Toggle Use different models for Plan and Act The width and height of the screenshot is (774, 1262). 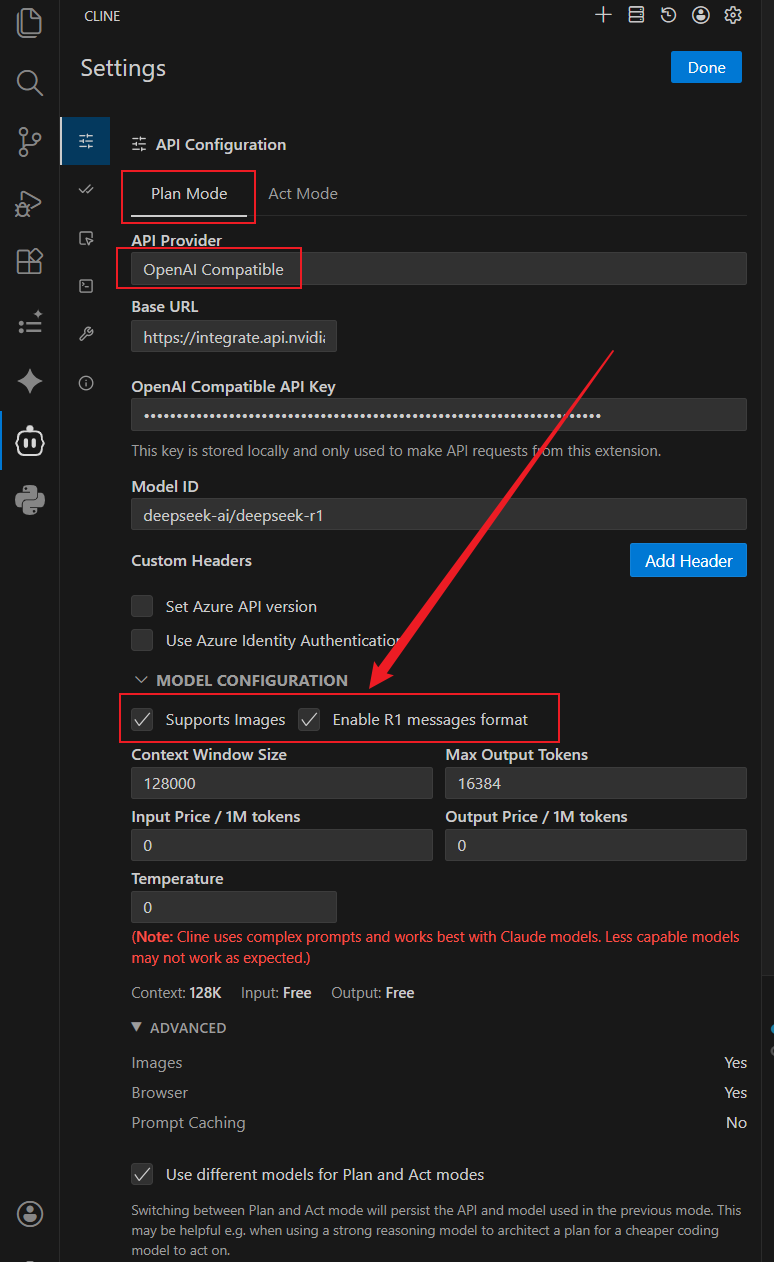(x=143, y=1174)
